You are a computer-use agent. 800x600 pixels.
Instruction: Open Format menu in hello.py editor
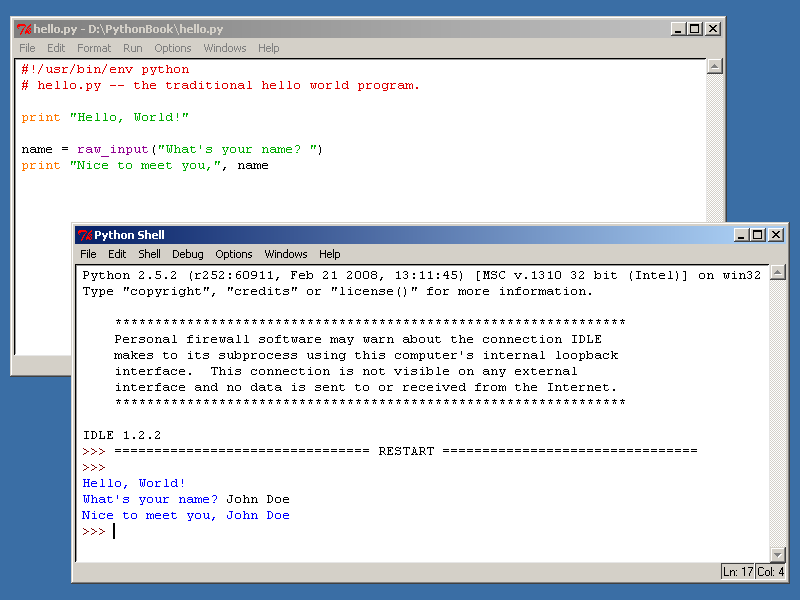pos(94,48)
